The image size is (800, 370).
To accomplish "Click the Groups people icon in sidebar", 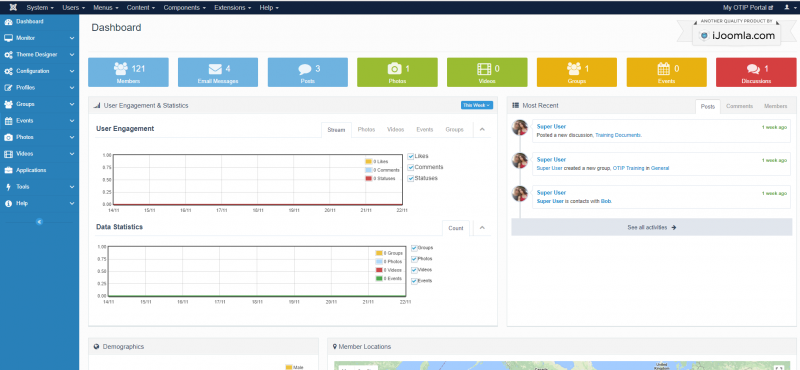I will 8,104.
